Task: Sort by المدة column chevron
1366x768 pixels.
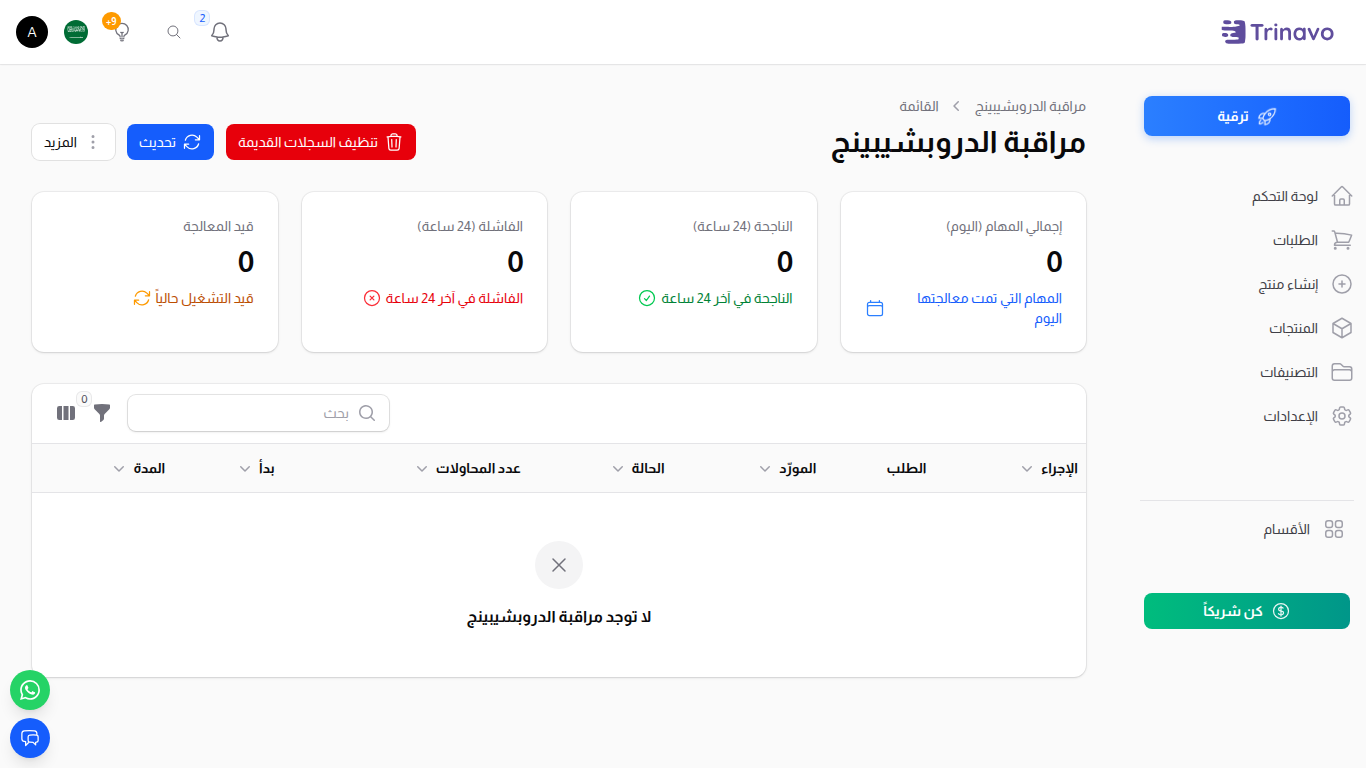Action: [120, 469]
